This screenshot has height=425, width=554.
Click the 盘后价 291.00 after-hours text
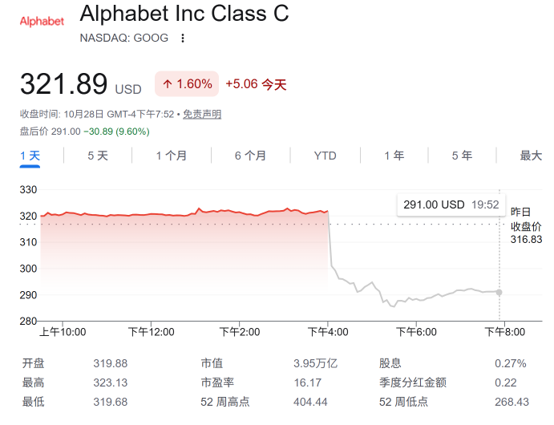click(x=50, y=132)
